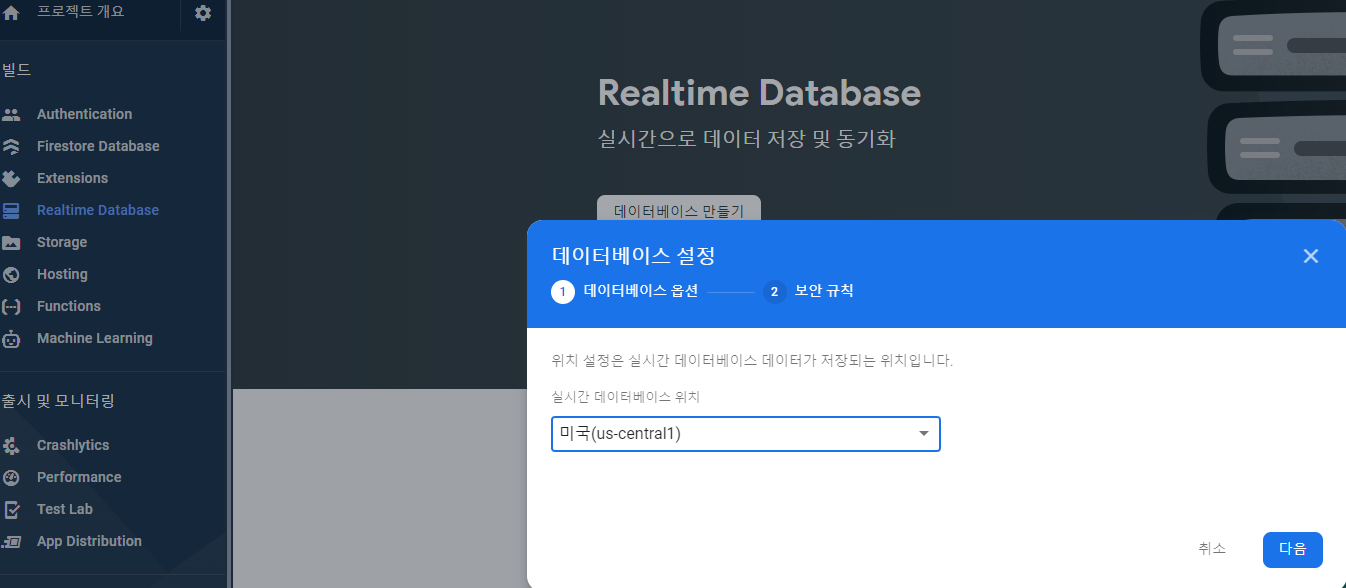Open Test Lab
The image size is (1346, 588).
(65, 509)
